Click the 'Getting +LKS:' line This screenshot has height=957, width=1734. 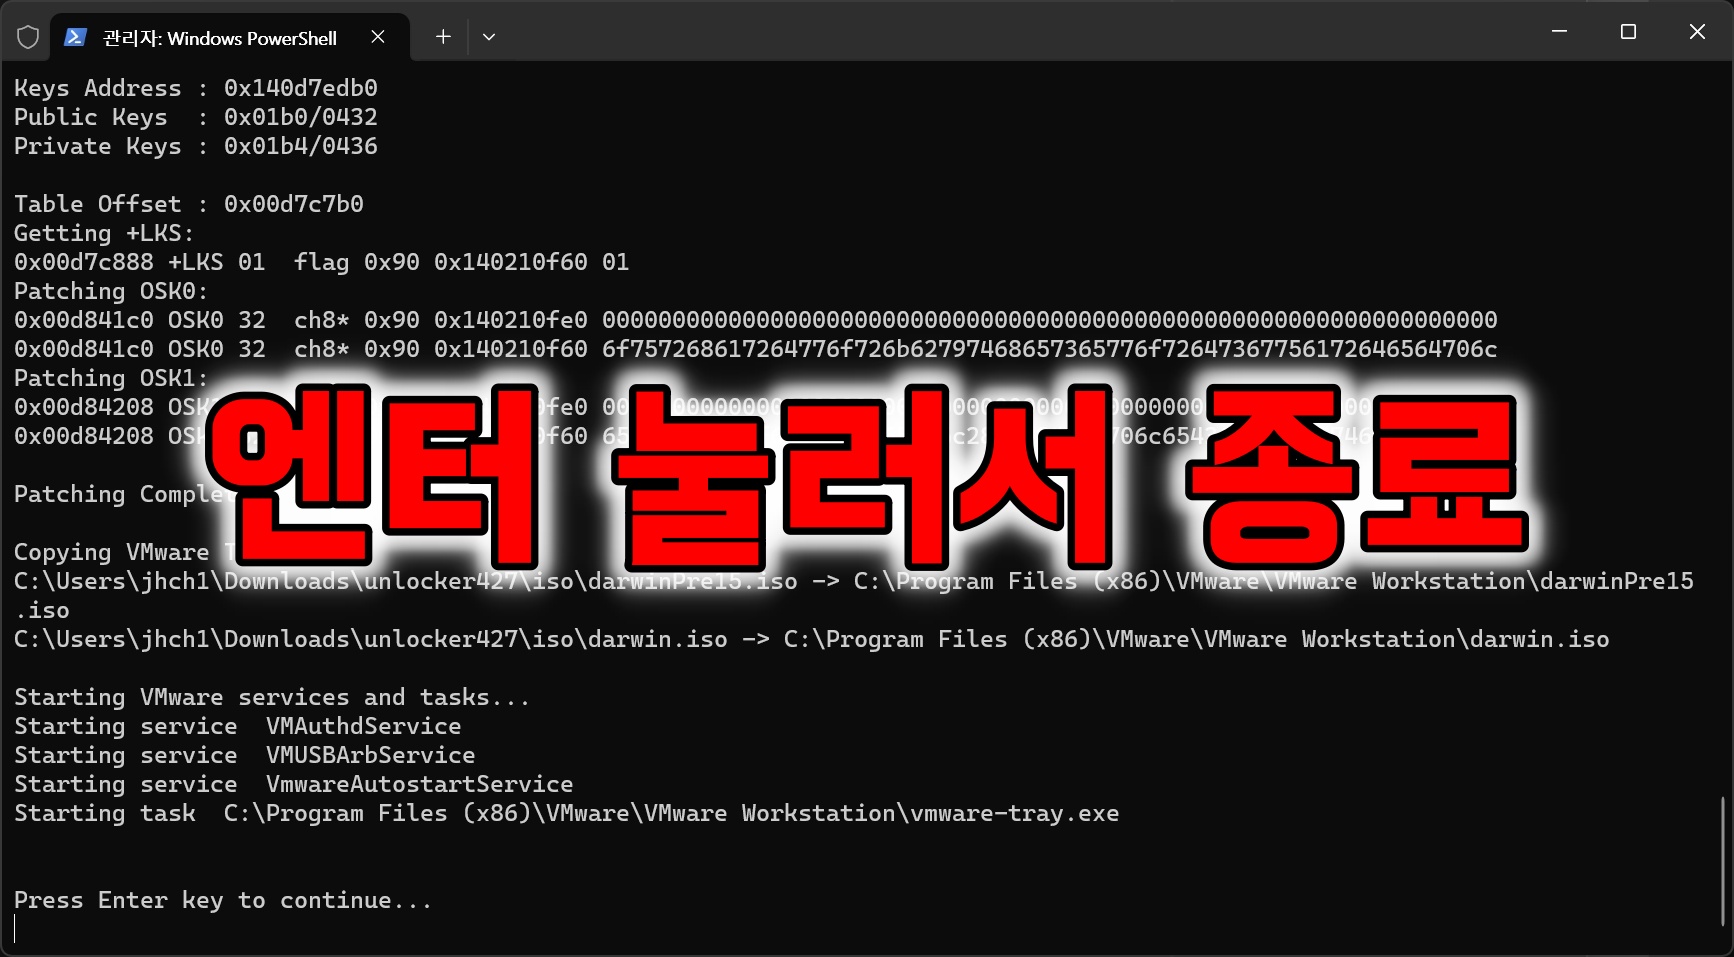tap(104, 233)
